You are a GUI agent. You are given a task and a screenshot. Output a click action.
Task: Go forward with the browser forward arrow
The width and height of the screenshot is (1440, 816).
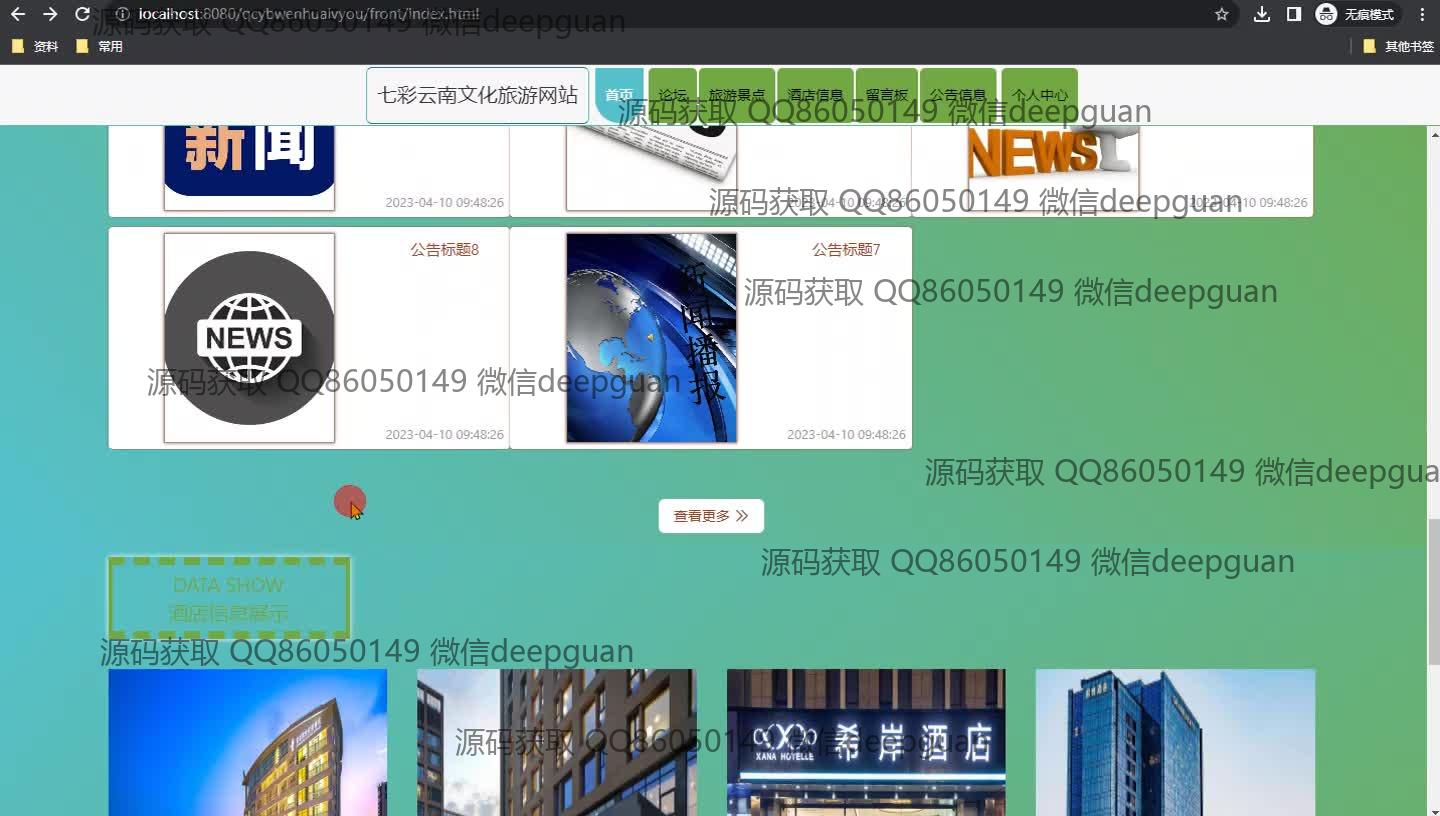coord(50,14)
